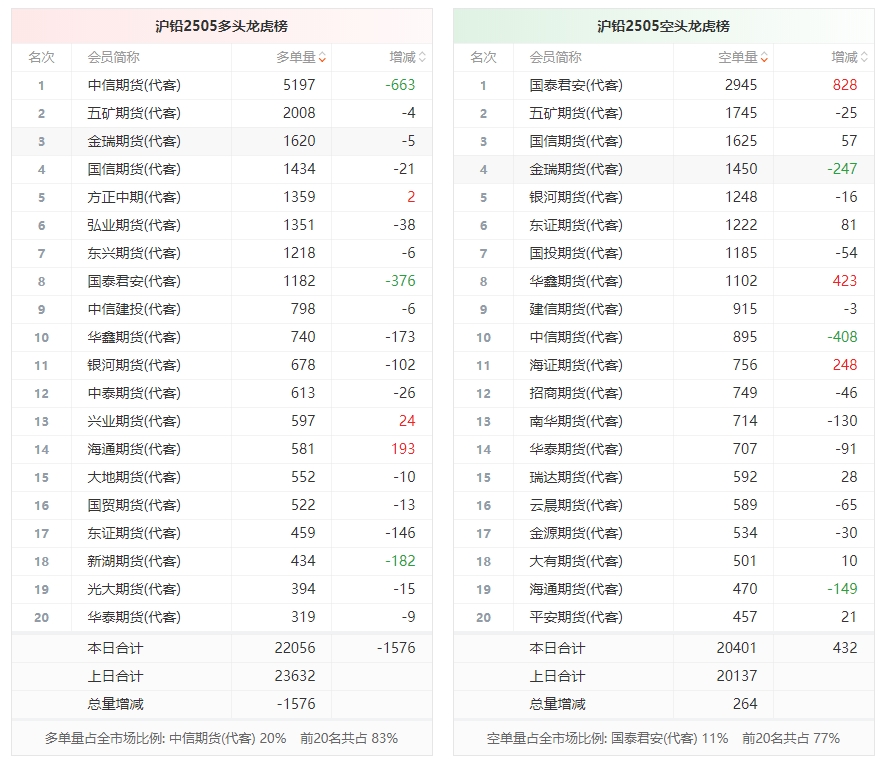Select 华鑫期货(代客) in long ranking

pyautogui.click(x=134, y=337)
